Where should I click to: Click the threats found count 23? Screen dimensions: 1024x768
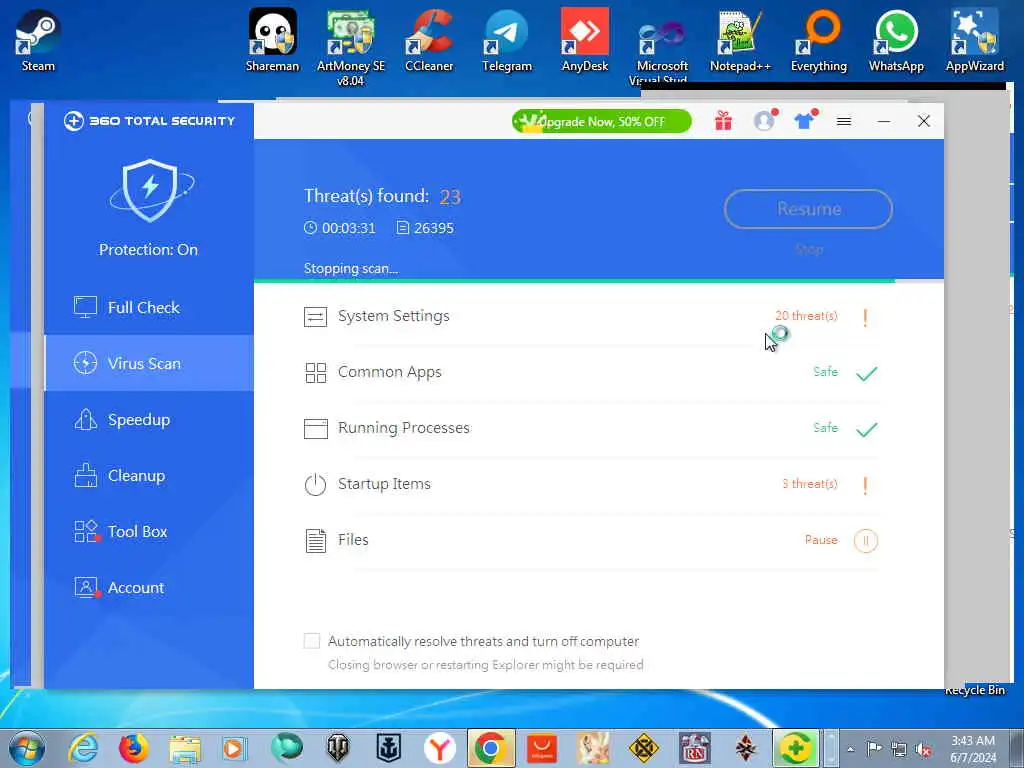pos(450,197)
